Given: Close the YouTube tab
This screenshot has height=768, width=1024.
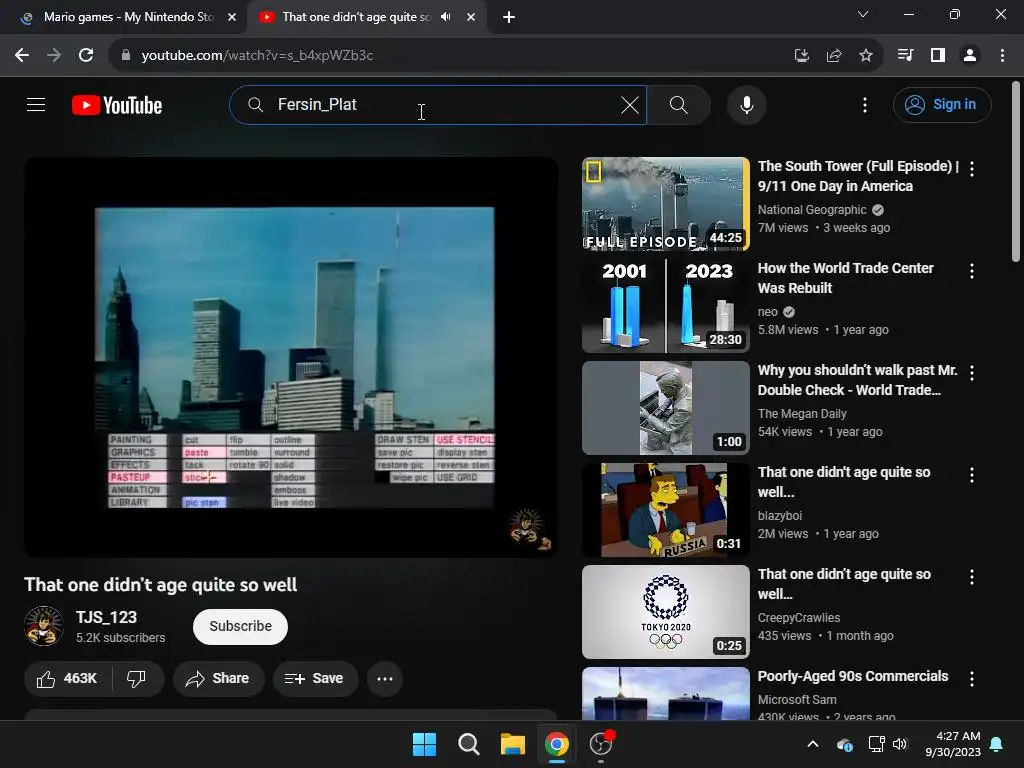Looking at the screenshot, I should click(471, 17).
